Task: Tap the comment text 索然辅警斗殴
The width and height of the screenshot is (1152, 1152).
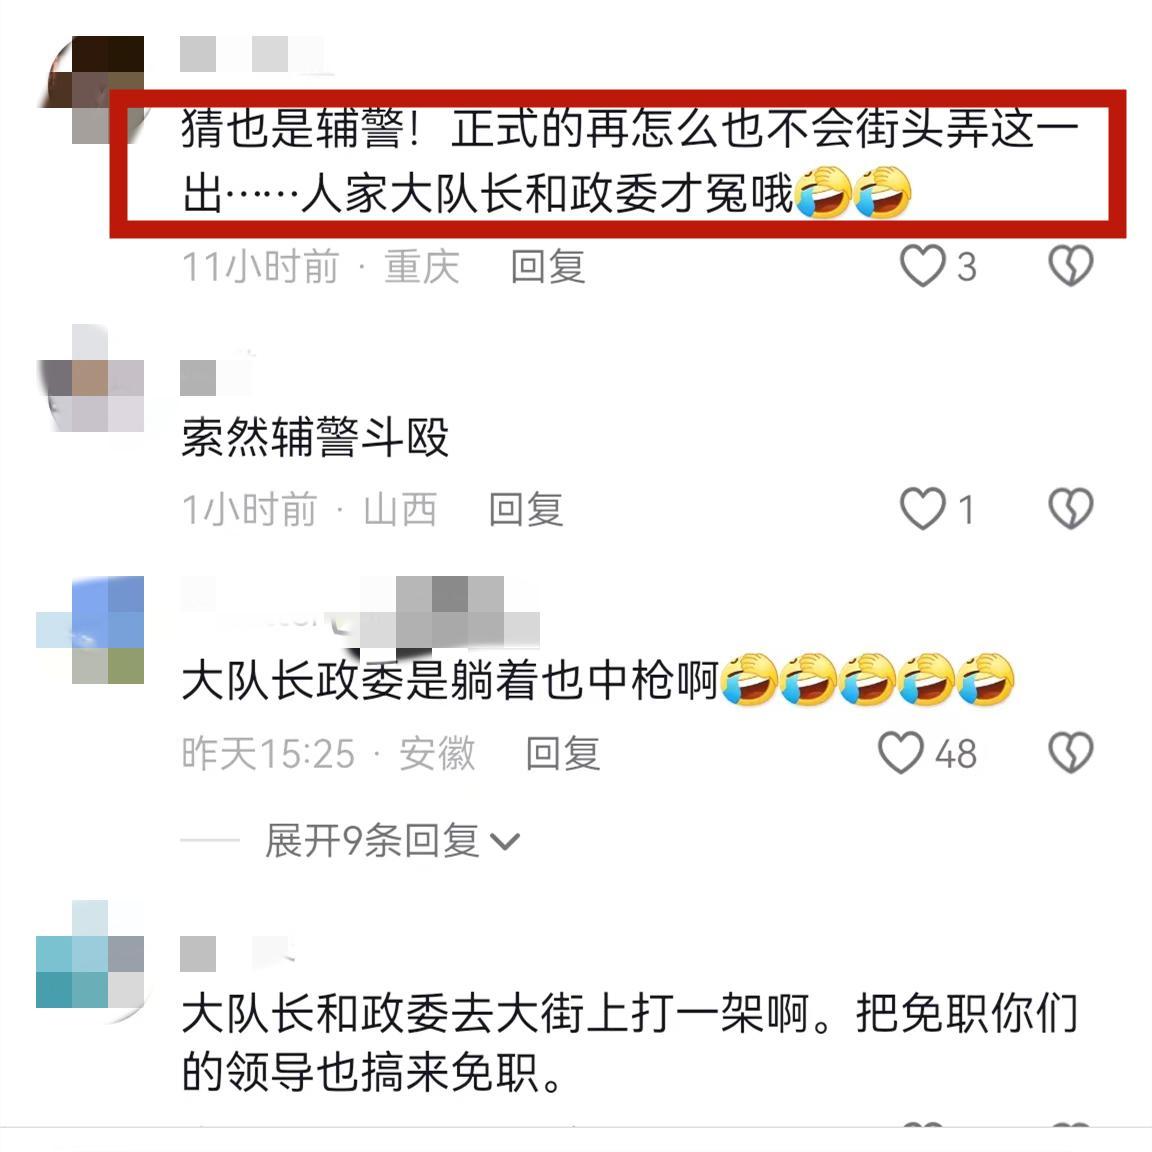Action: pyautogui.click(x=314, y=437)
